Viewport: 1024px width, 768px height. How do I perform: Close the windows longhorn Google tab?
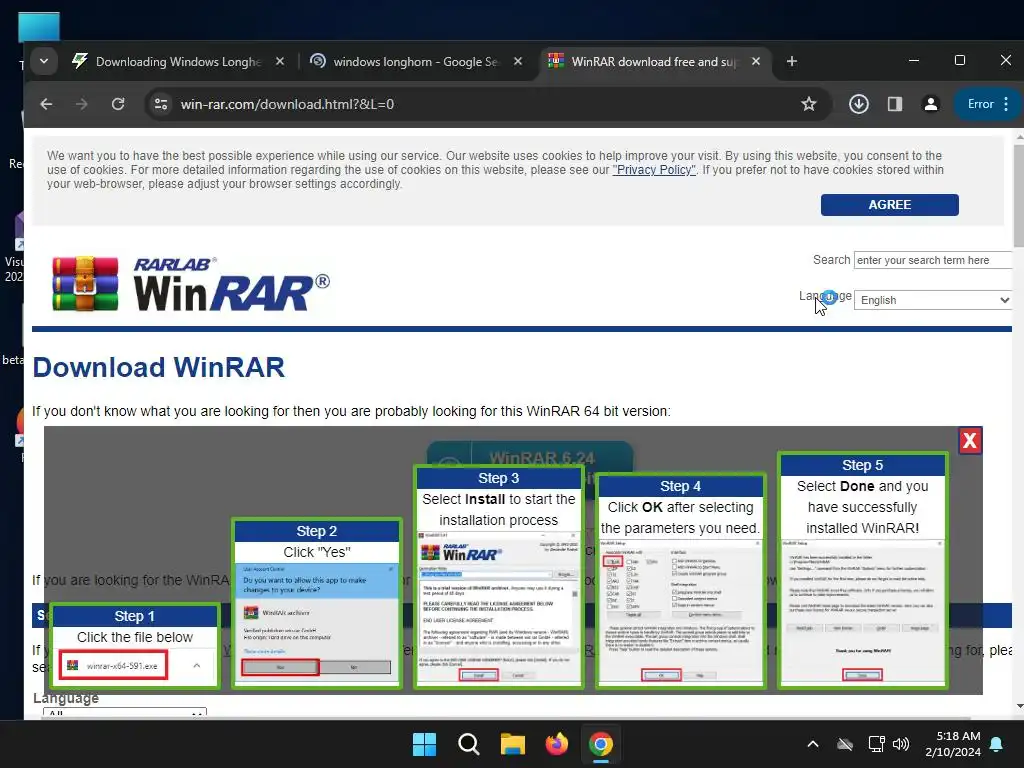point(518,61)
